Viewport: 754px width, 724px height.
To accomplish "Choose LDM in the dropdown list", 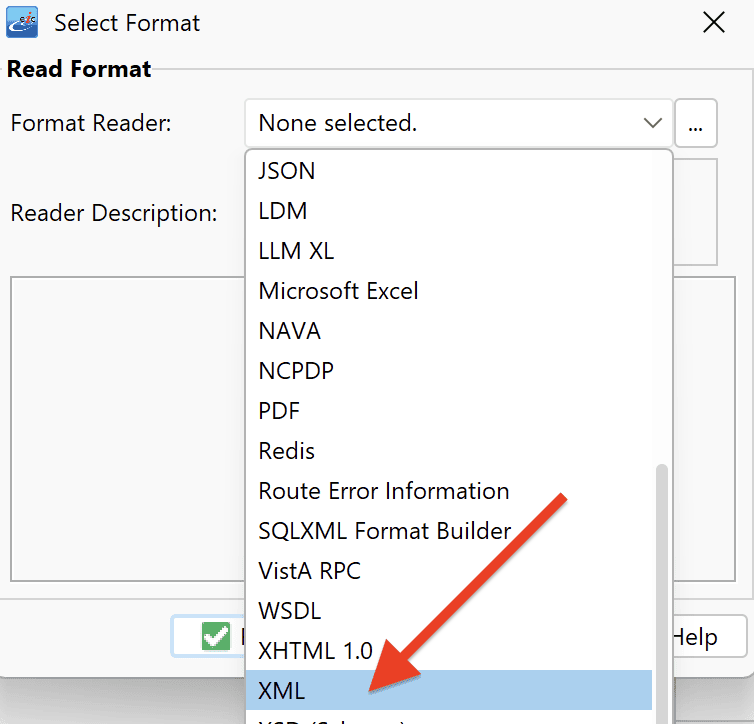I will [449, 211].
